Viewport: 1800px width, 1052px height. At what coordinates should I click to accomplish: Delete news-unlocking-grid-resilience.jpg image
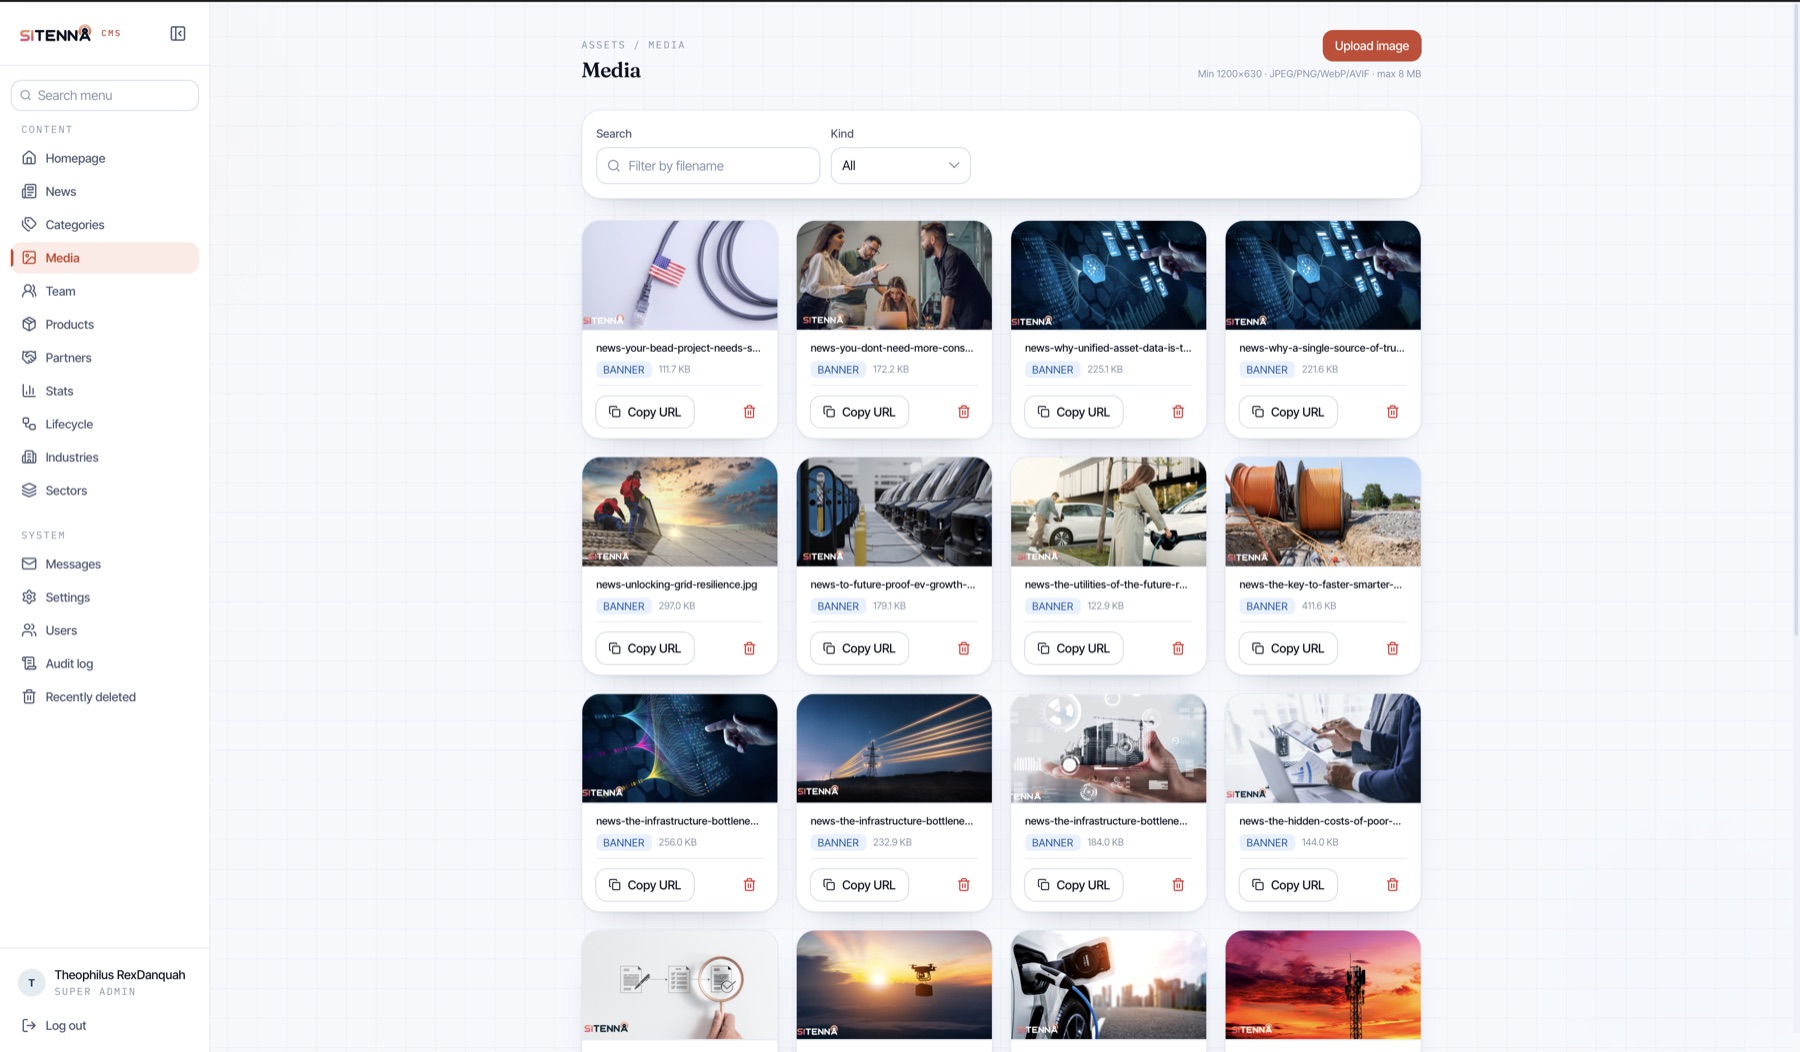(x=749, y=648)
